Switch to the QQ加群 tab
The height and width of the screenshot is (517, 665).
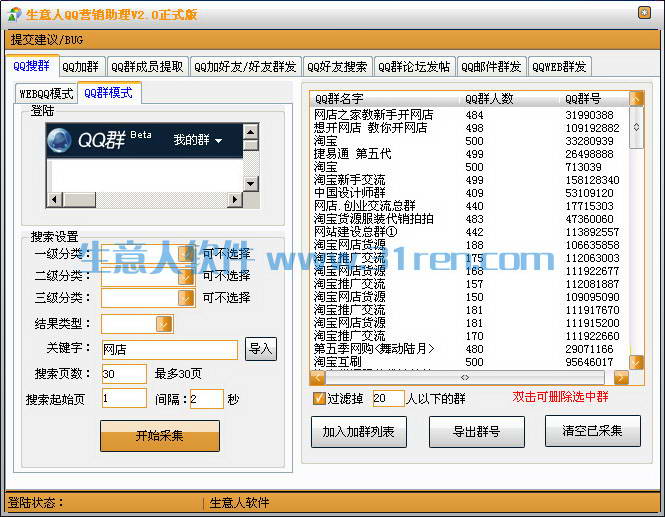pos(80,67)
